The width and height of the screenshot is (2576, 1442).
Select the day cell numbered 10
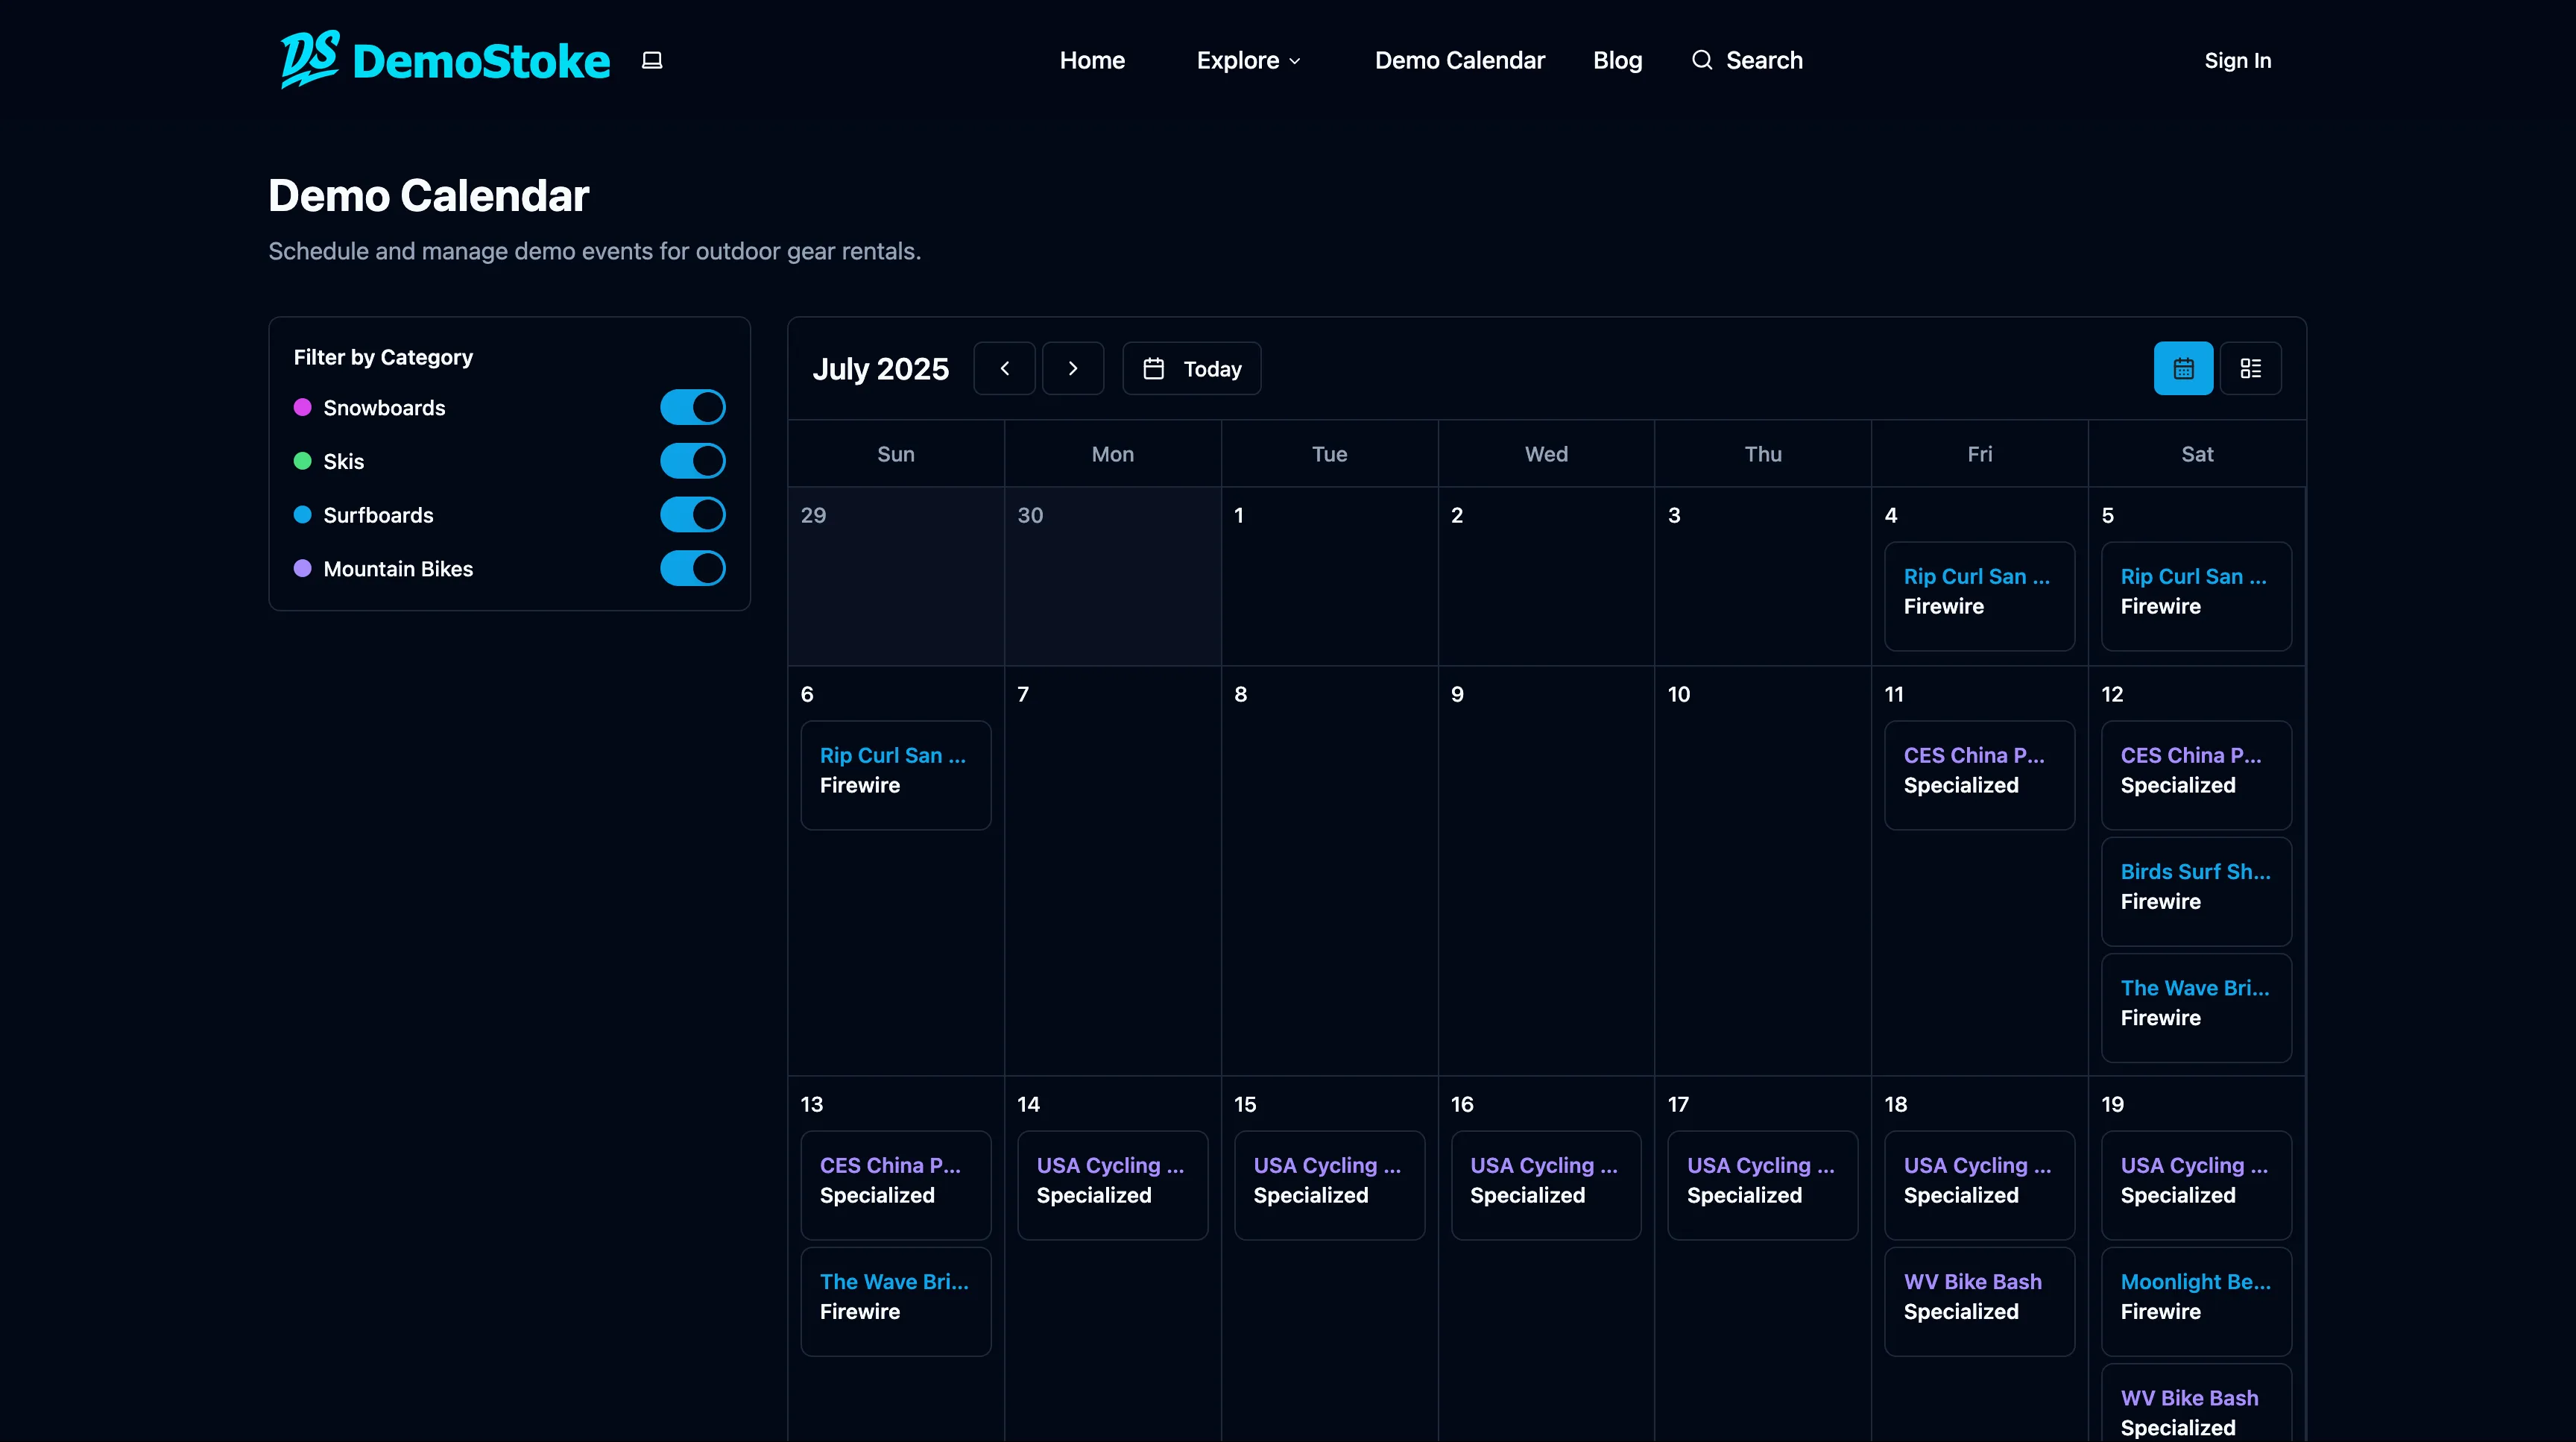point(1762,870)
